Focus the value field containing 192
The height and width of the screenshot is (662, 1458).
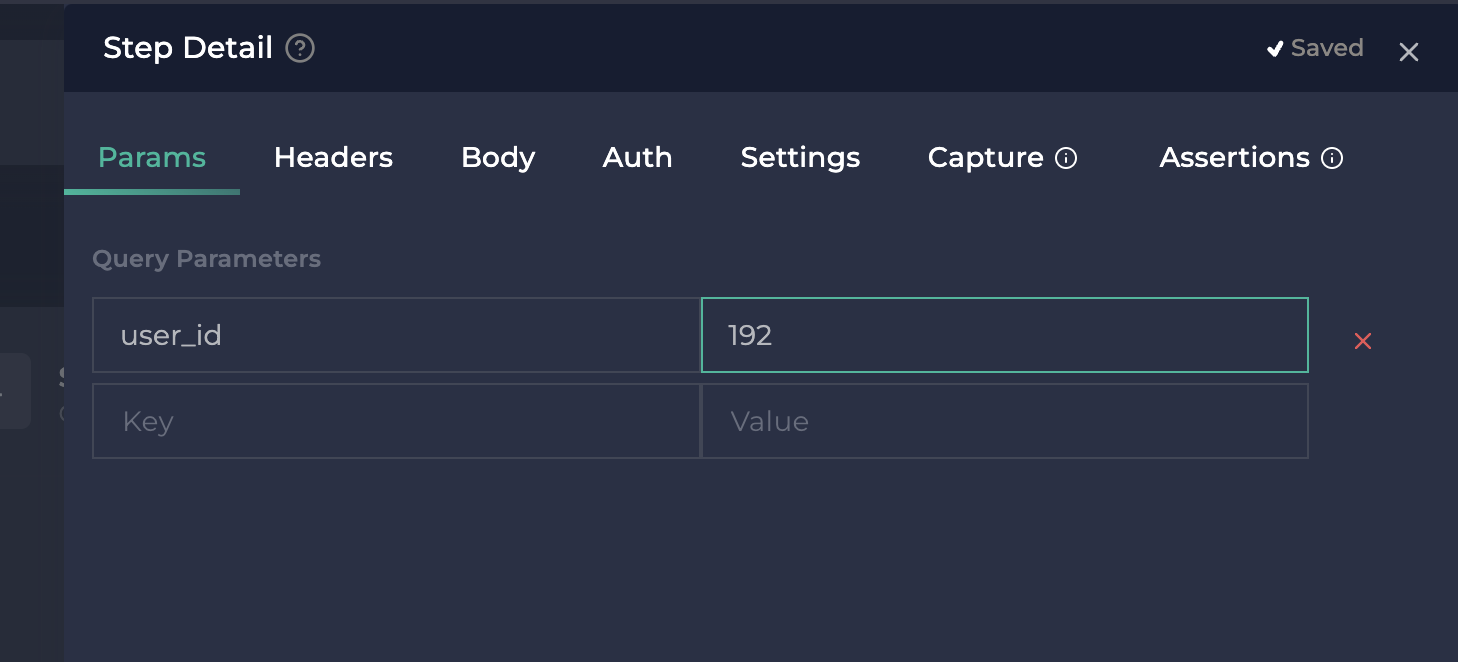(x=1004, y=335)
